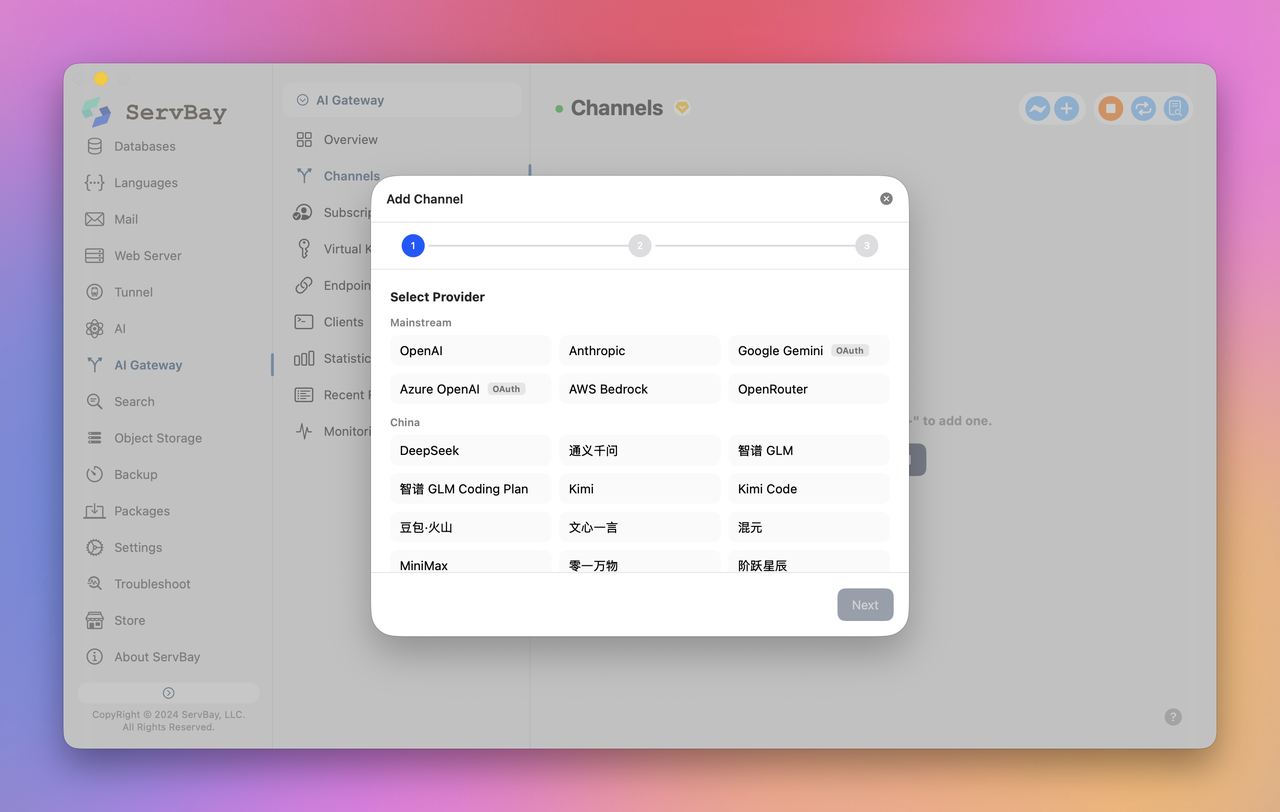Screen dimensions: 1280x812
Task: Choose Anthropic as the provider
Action: 640,351
